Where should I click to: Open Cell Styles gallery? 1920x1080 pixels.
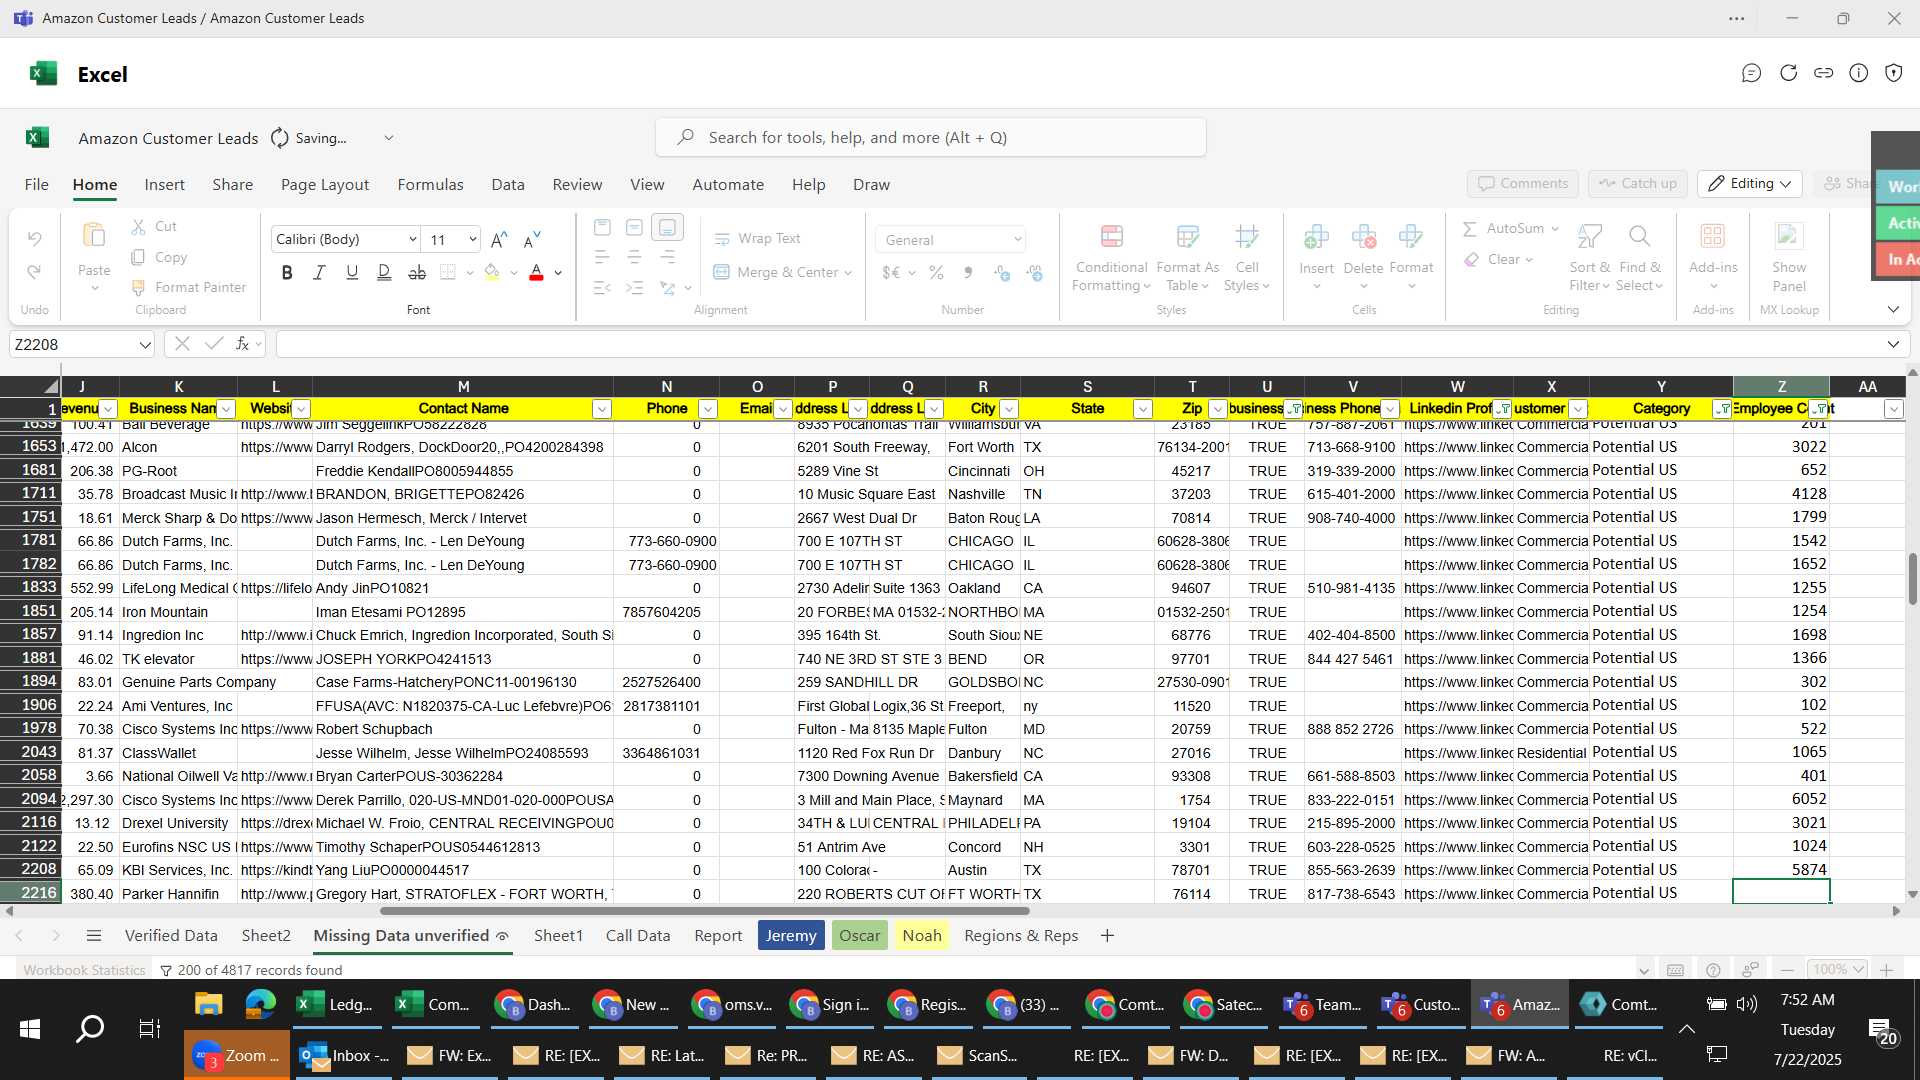[1246, 259]
